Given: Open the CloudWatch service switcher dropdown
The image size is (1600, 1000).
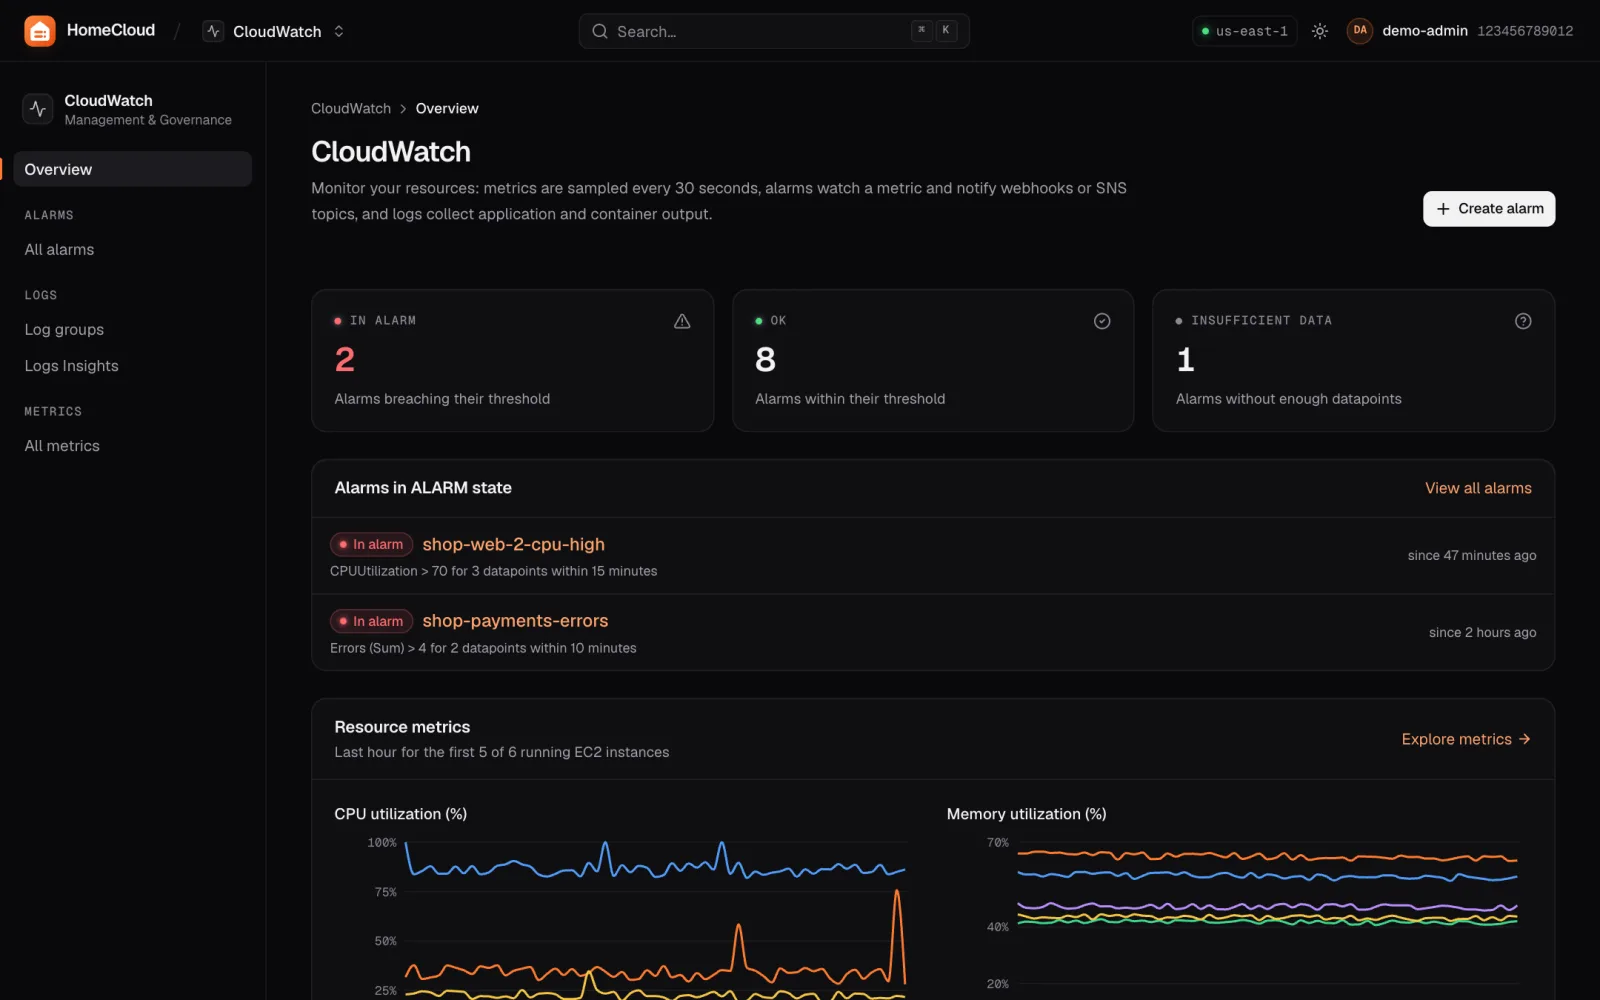Looking at the screenshot, I should [275, 31].
